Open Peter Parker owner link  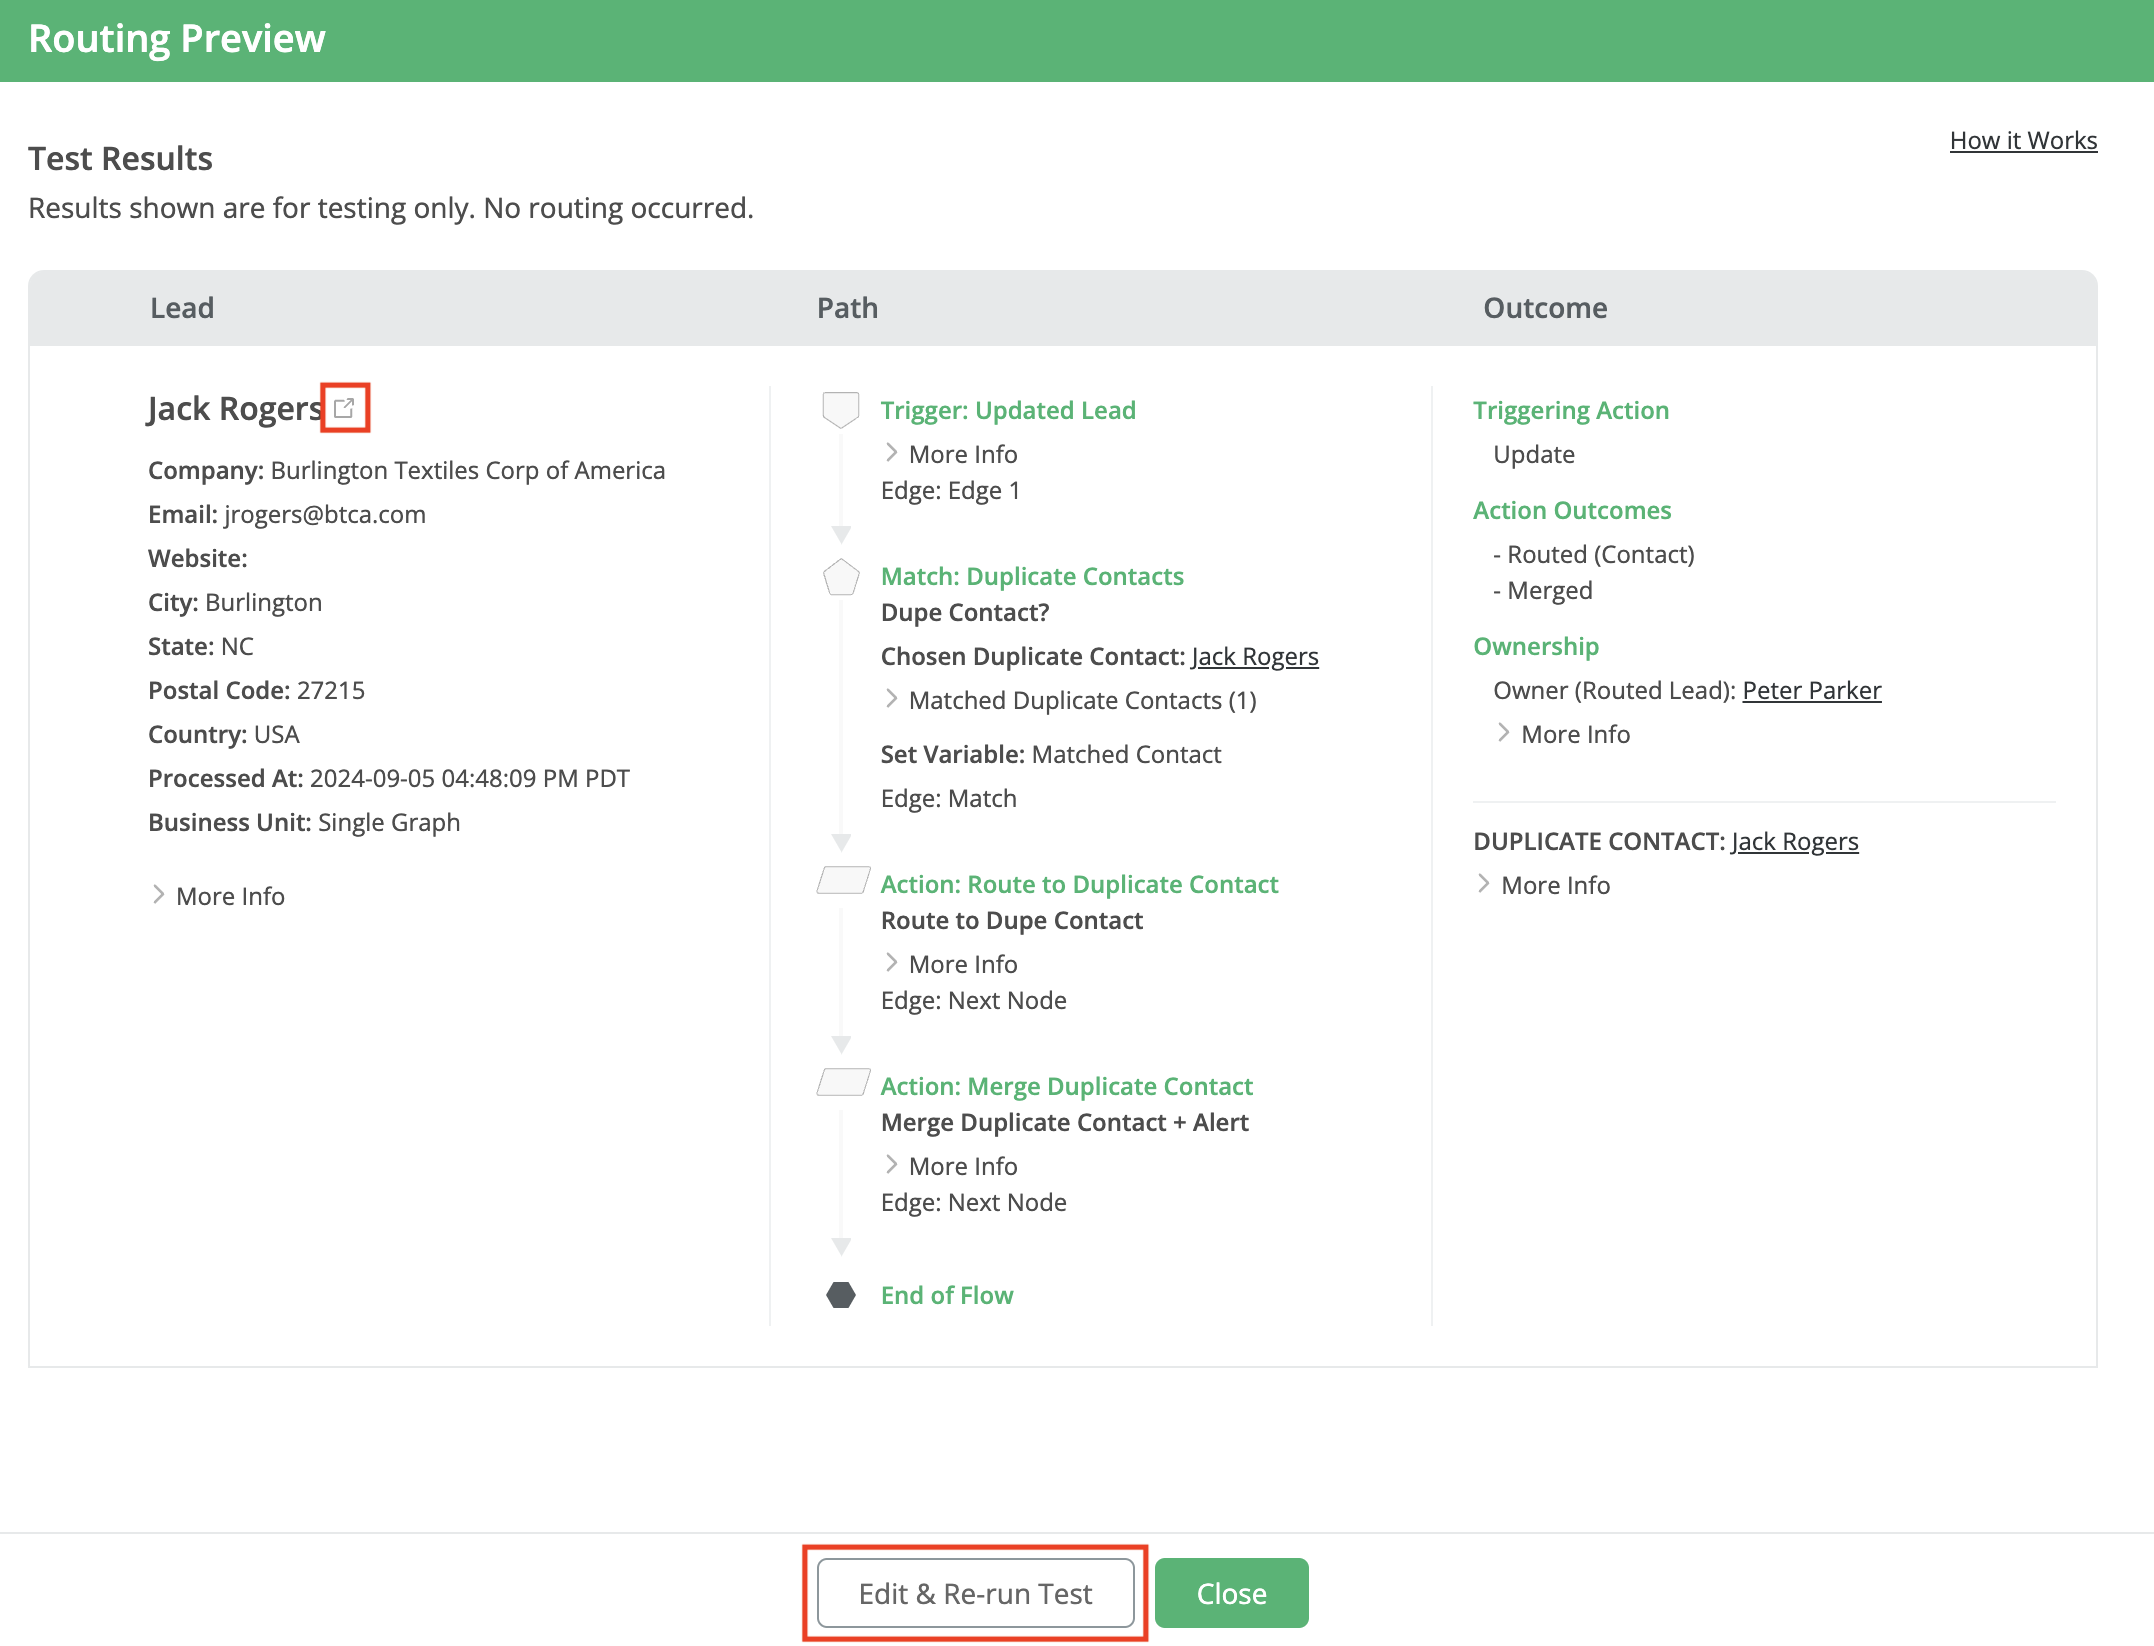tap(1811, 690)
